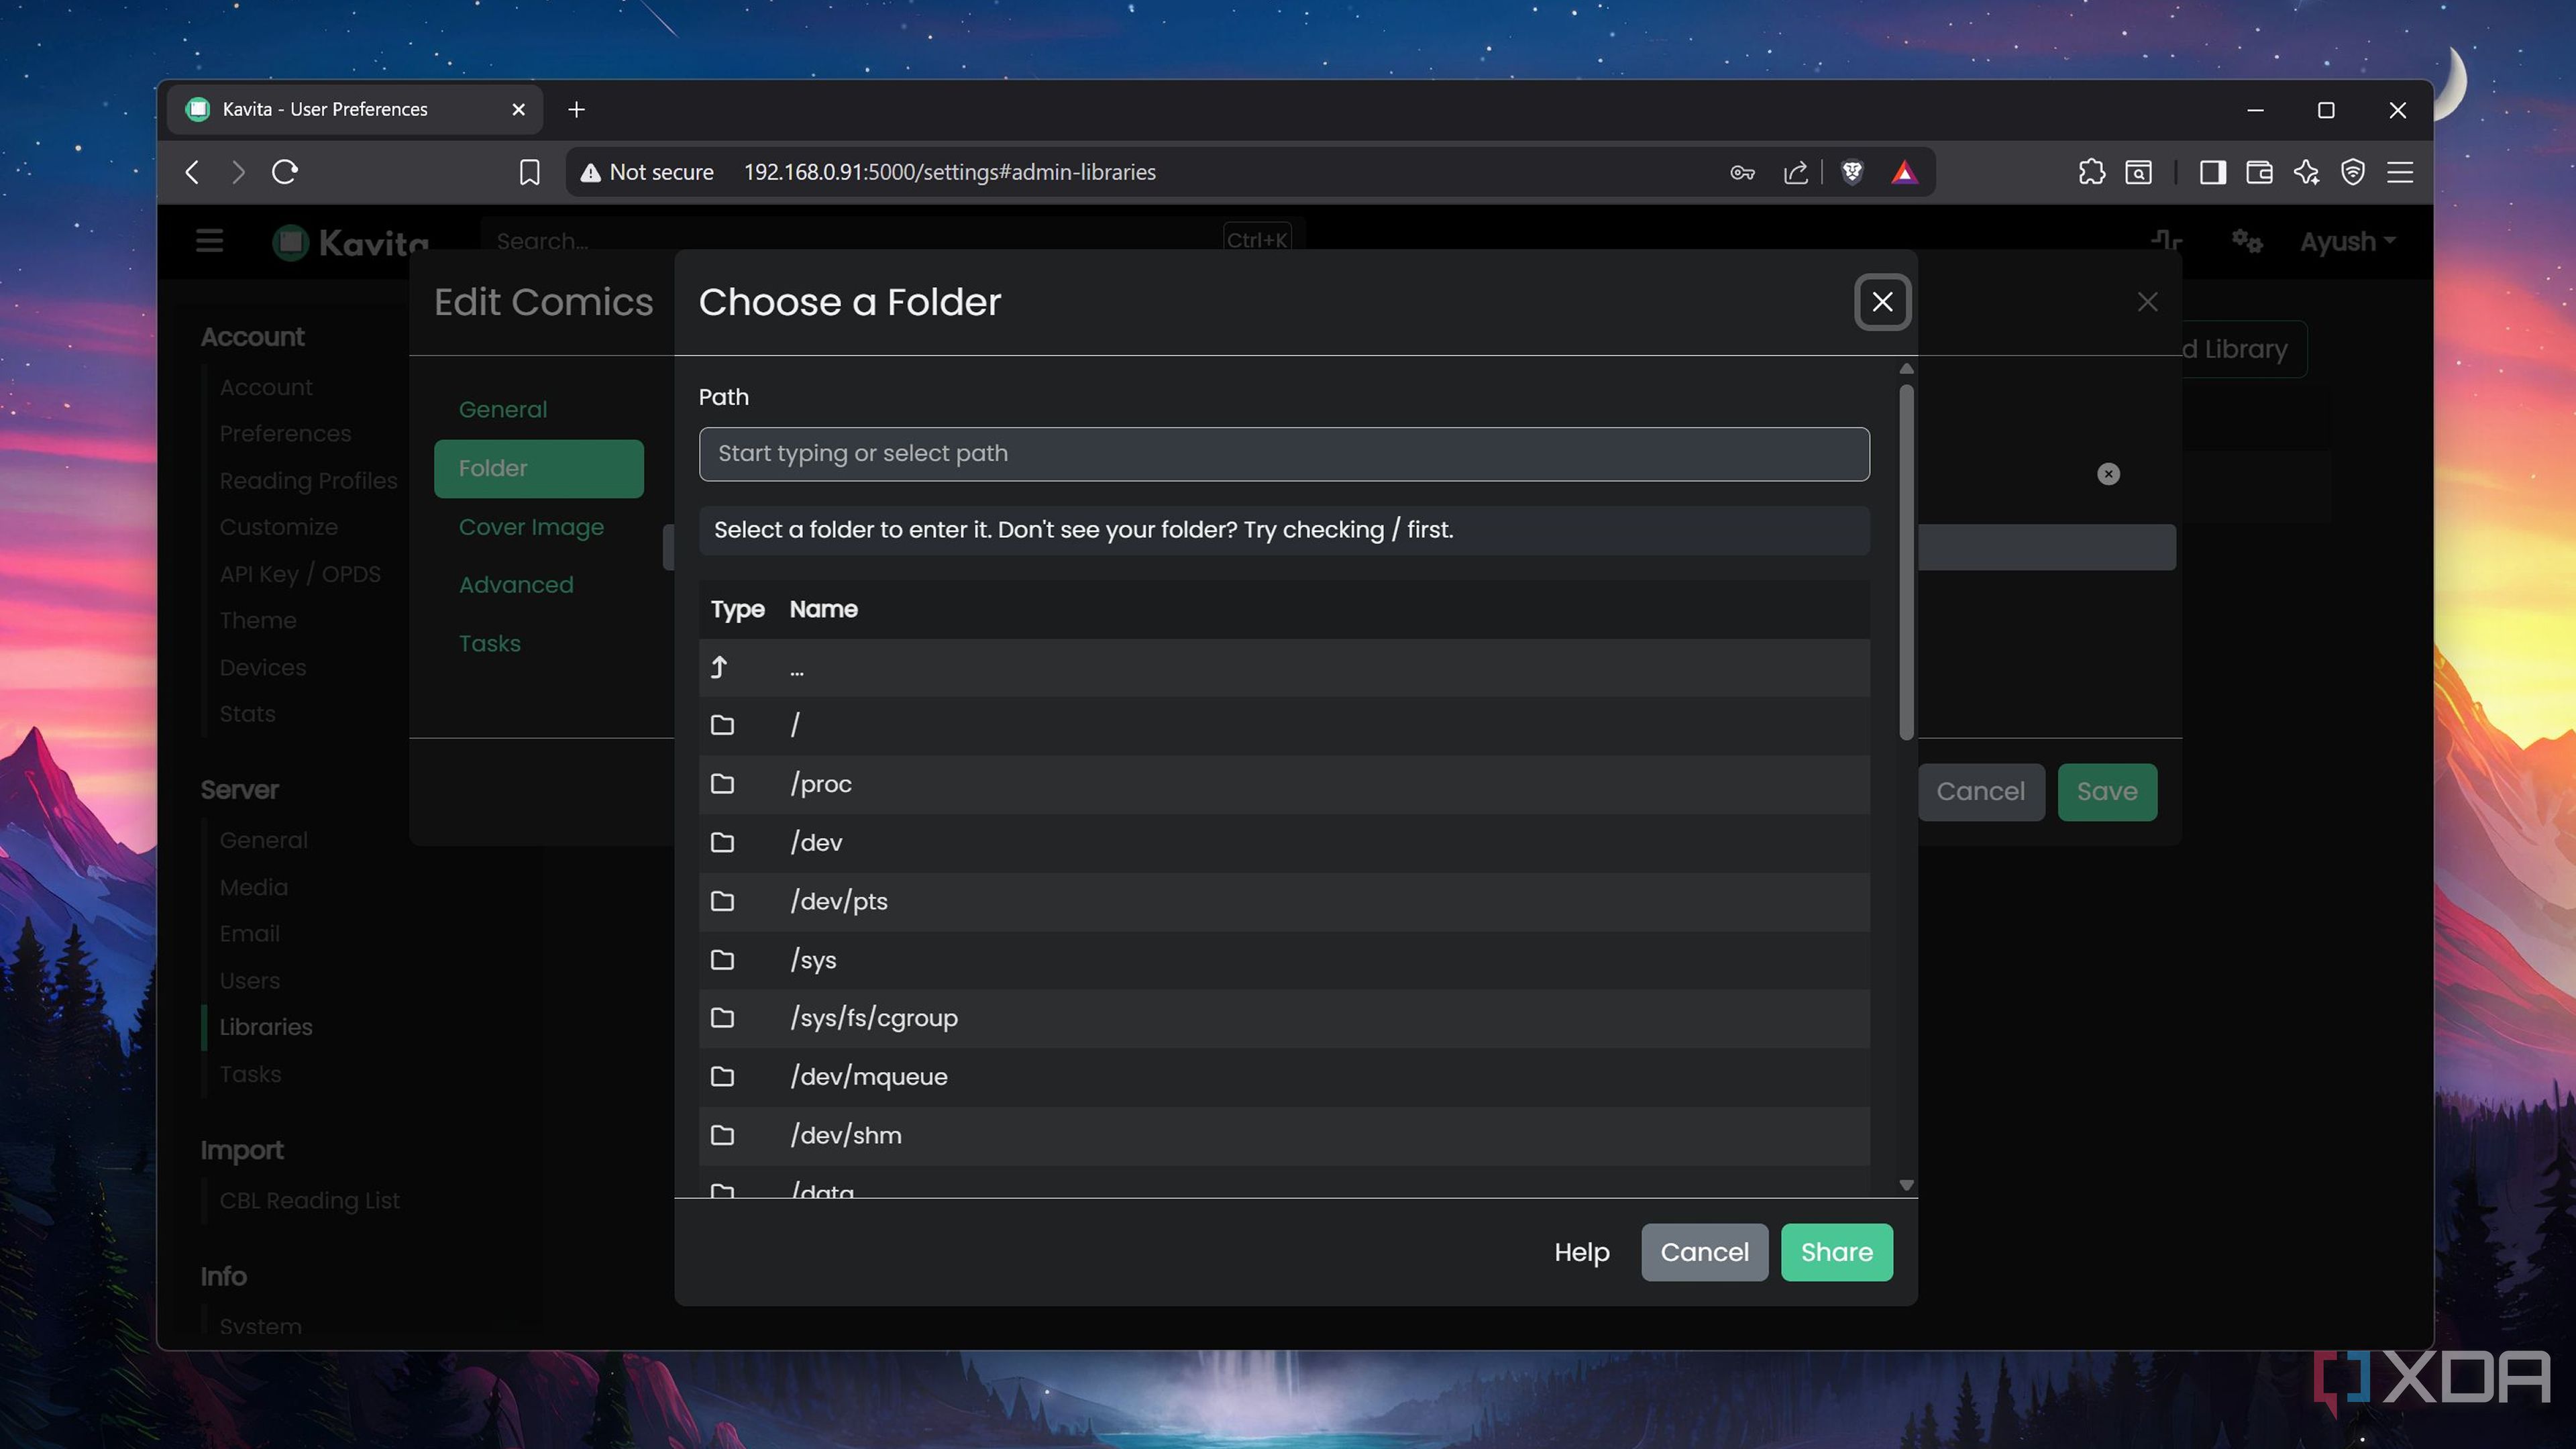
Task: Open the browser main menu
Action: (2400, 172)
